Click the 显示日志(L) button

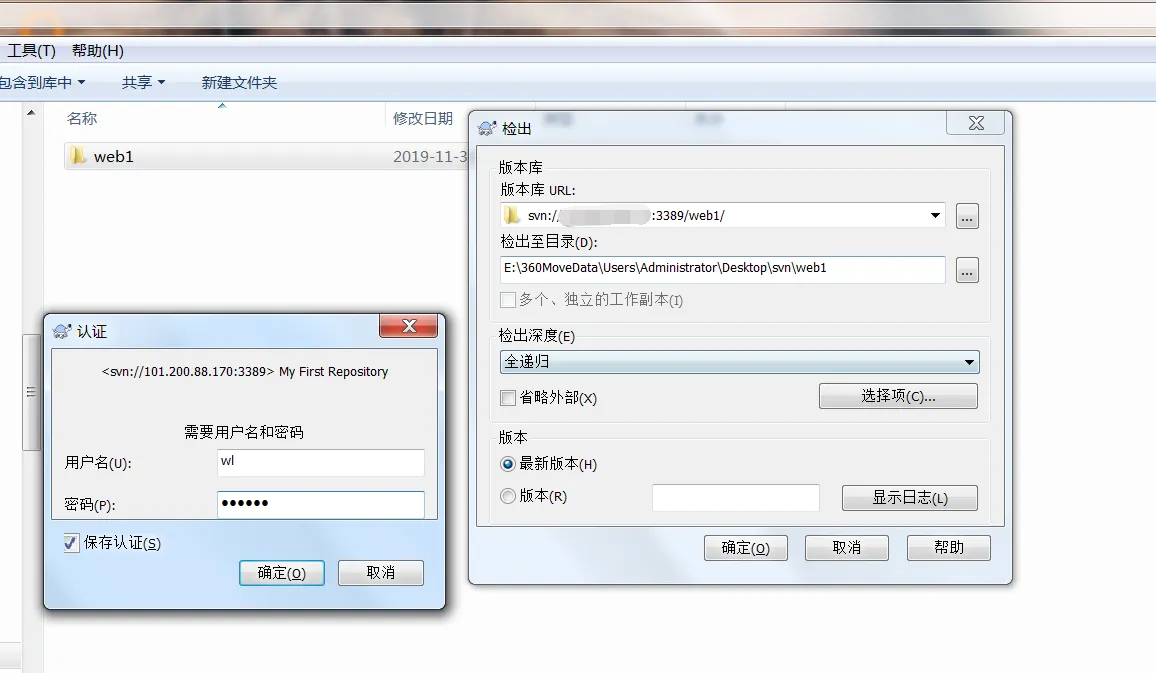(910, 498)
